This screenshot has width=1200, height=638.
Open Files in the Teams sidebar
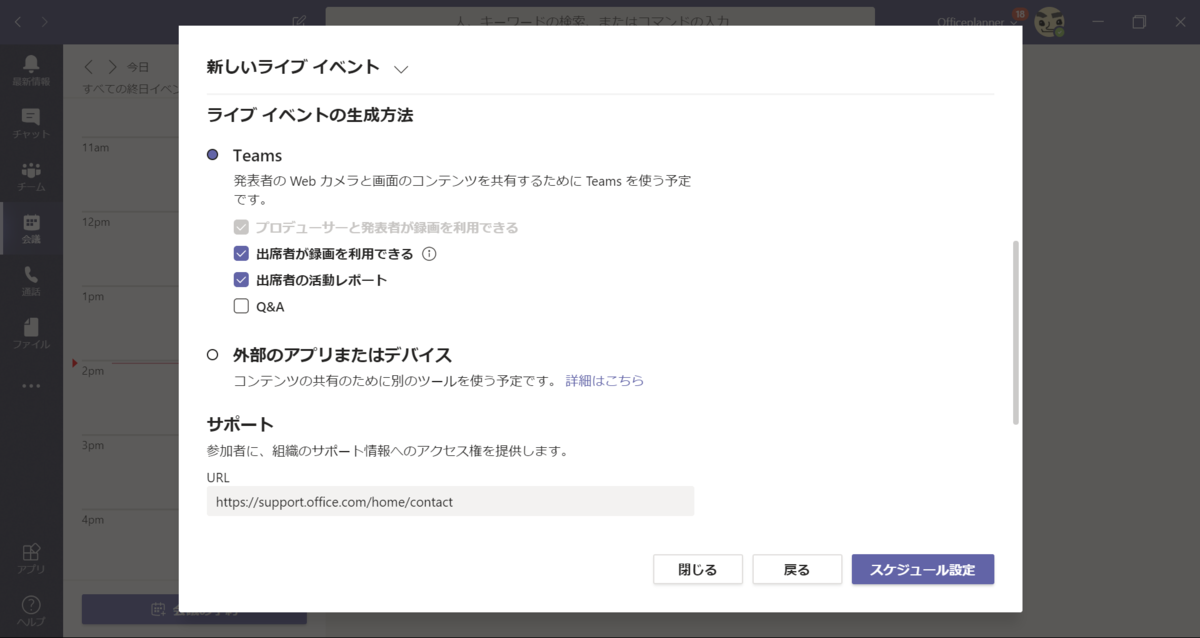(x=31, y=334)
